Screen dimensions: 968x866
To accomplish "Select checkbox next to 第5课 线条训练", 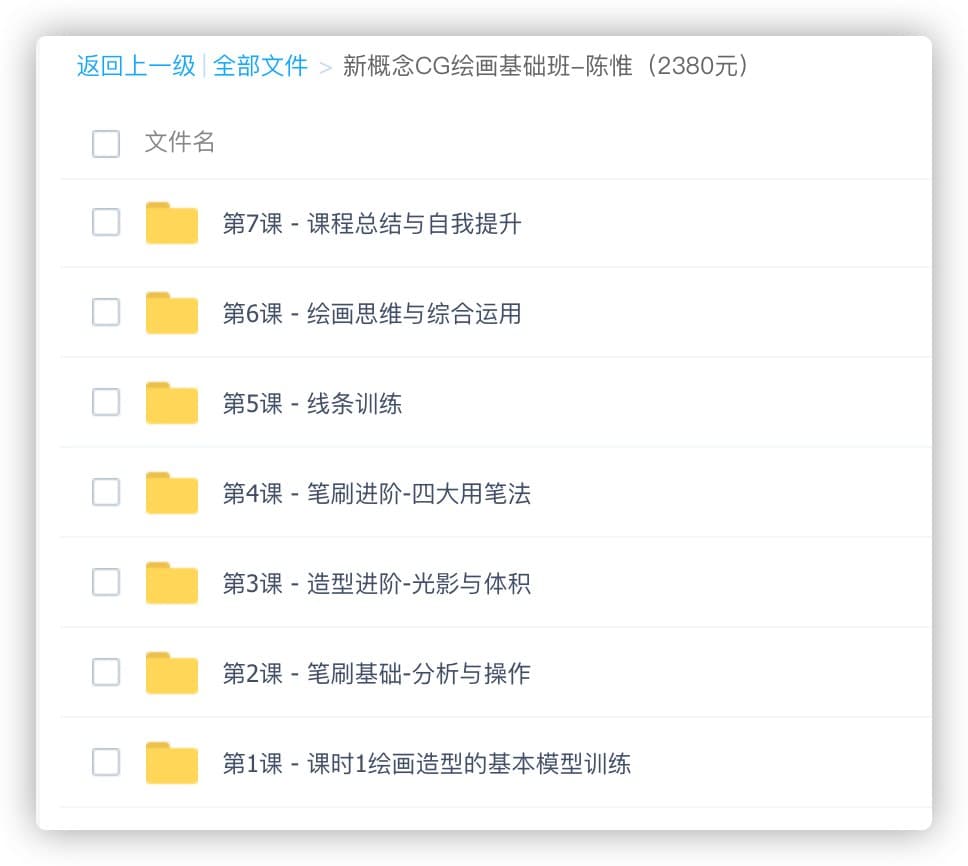I will pos(106,402).
